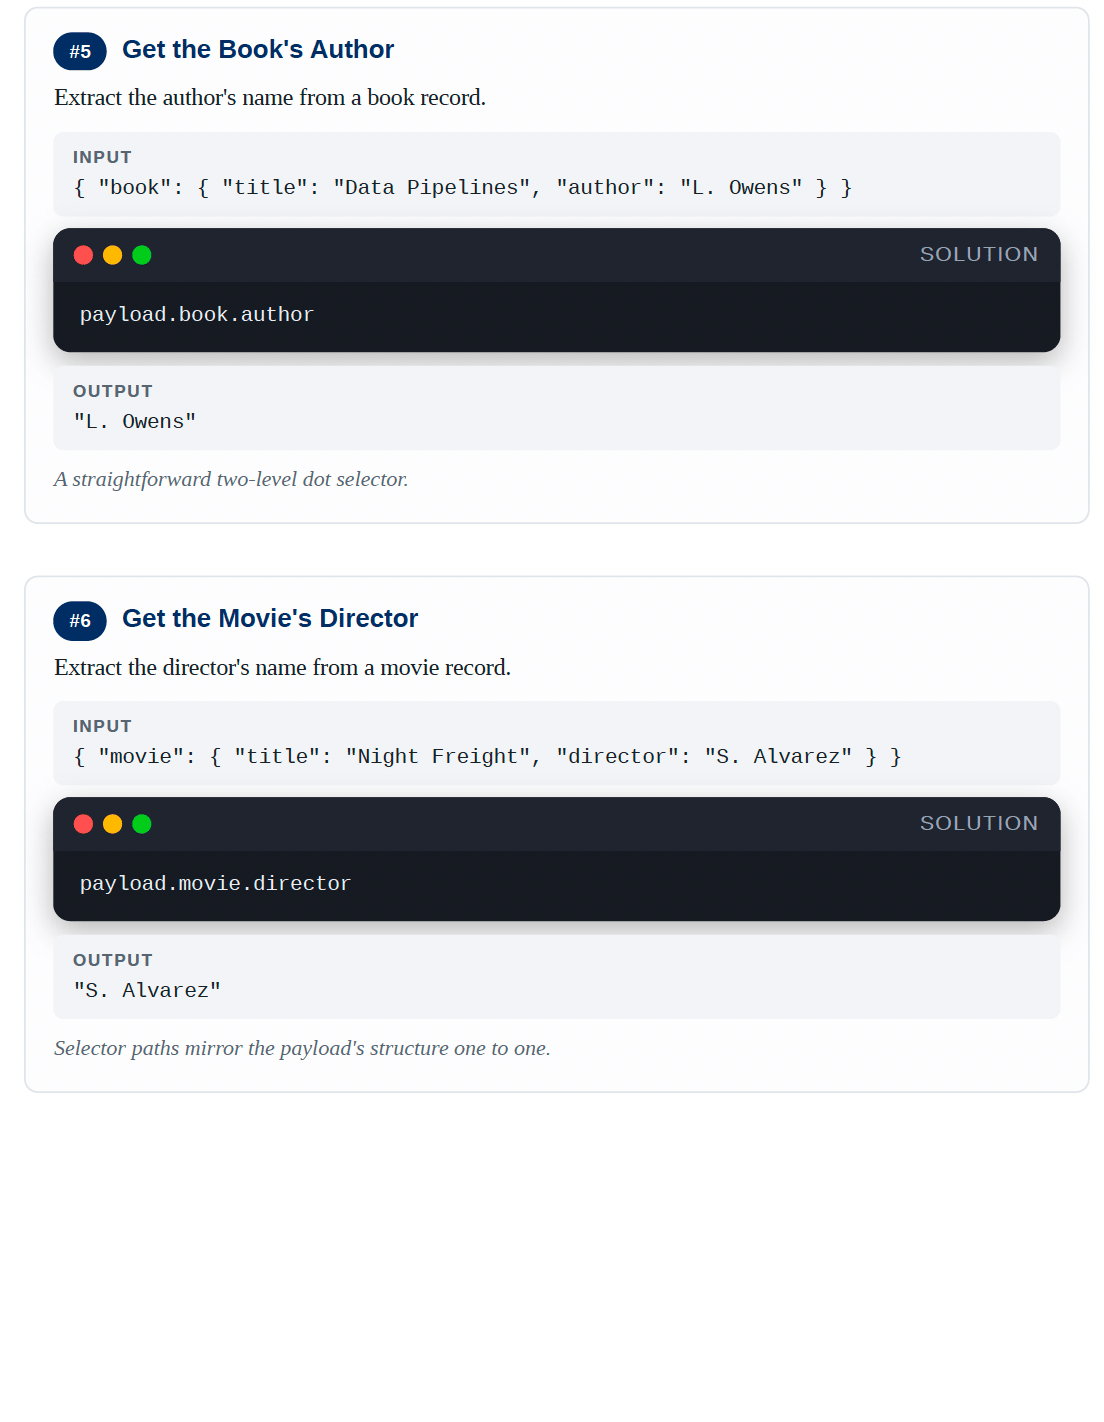Click the "S. Alvarez" output value
Viewport: 1104px width, 1422px height.
[x=147, y=991]
